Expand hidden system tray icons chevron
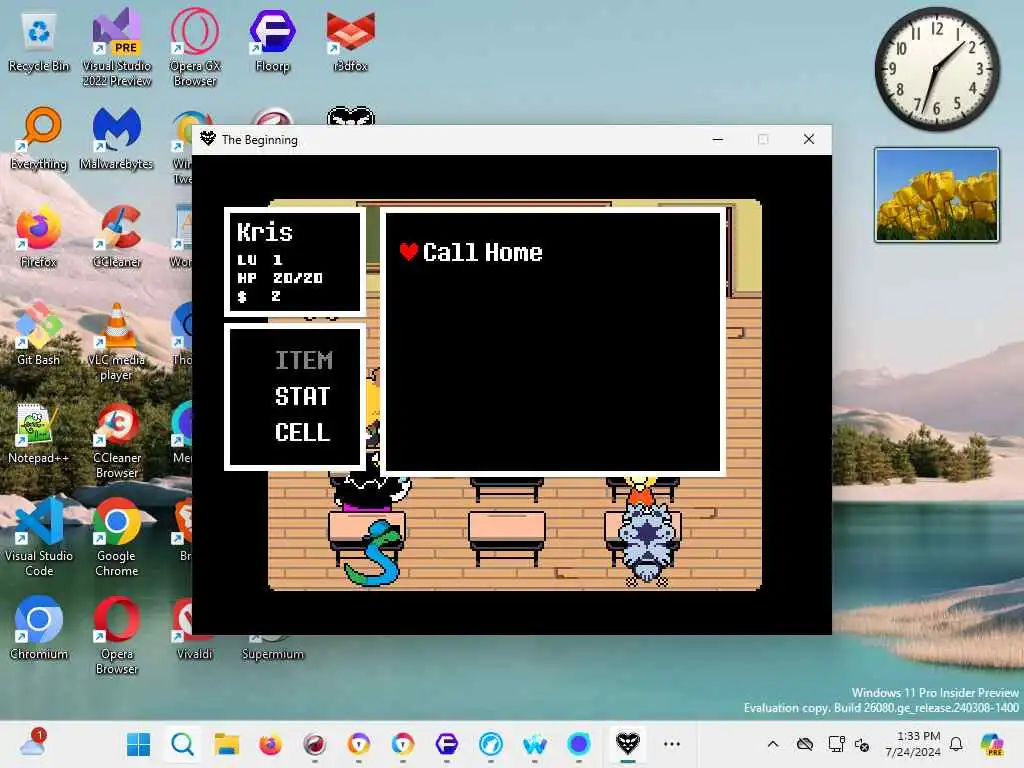 click(x=773, y=744)
